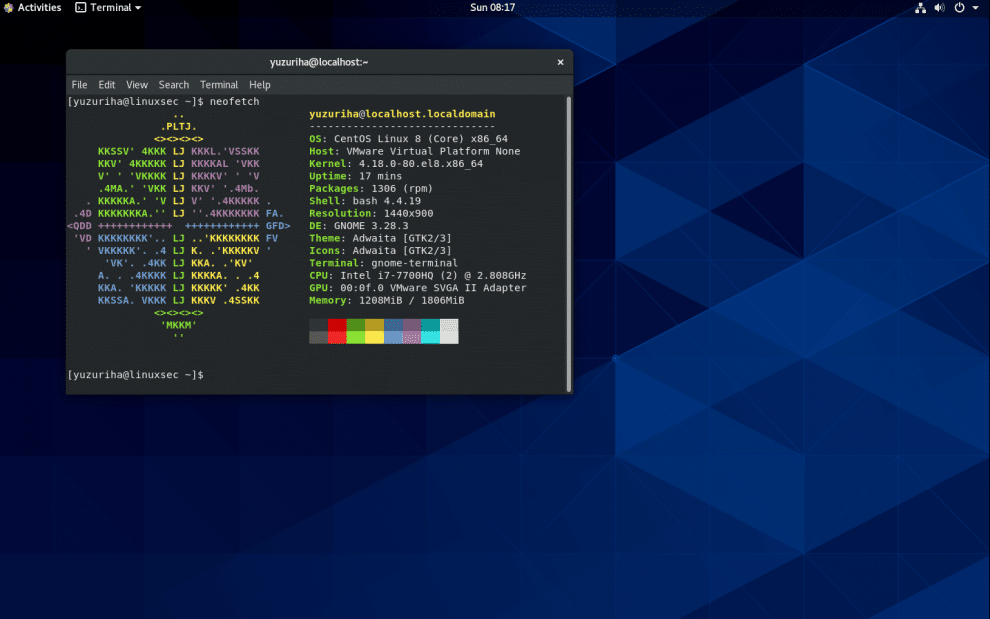
Task: Click the power icon in top bar
Action: [x=959, y=8]
